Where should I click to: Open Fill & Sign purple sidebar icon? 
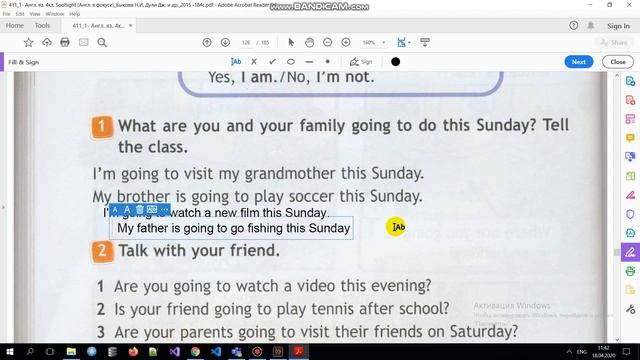pos(630,252)
